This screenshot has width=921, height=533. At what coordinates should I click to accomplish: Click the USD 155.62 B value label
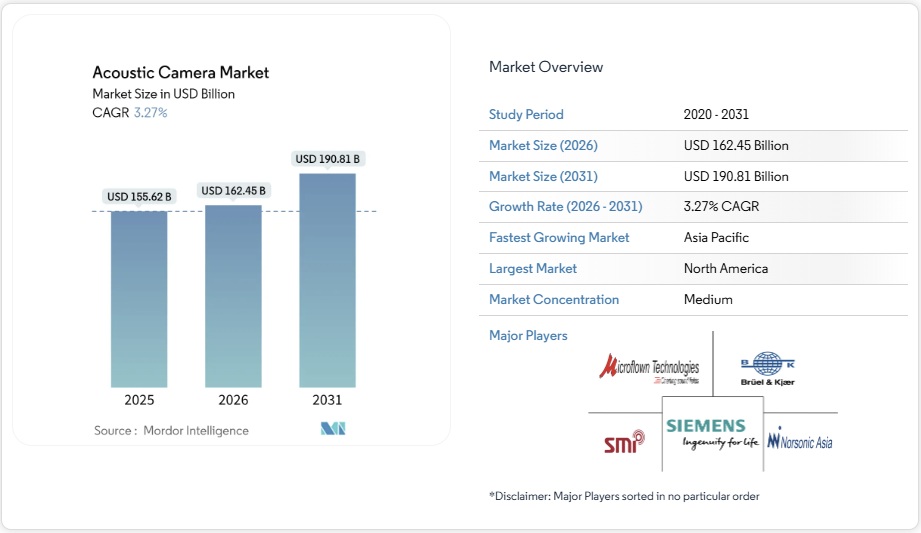pyautogui.click(x=139, y=197)
